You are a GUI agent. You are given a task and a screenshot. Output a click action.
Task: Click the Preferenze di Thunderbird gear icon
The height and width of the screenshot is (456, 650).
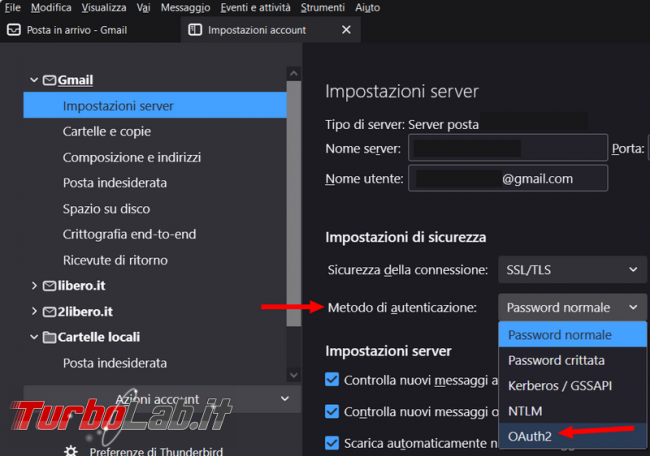click(71, 451)
